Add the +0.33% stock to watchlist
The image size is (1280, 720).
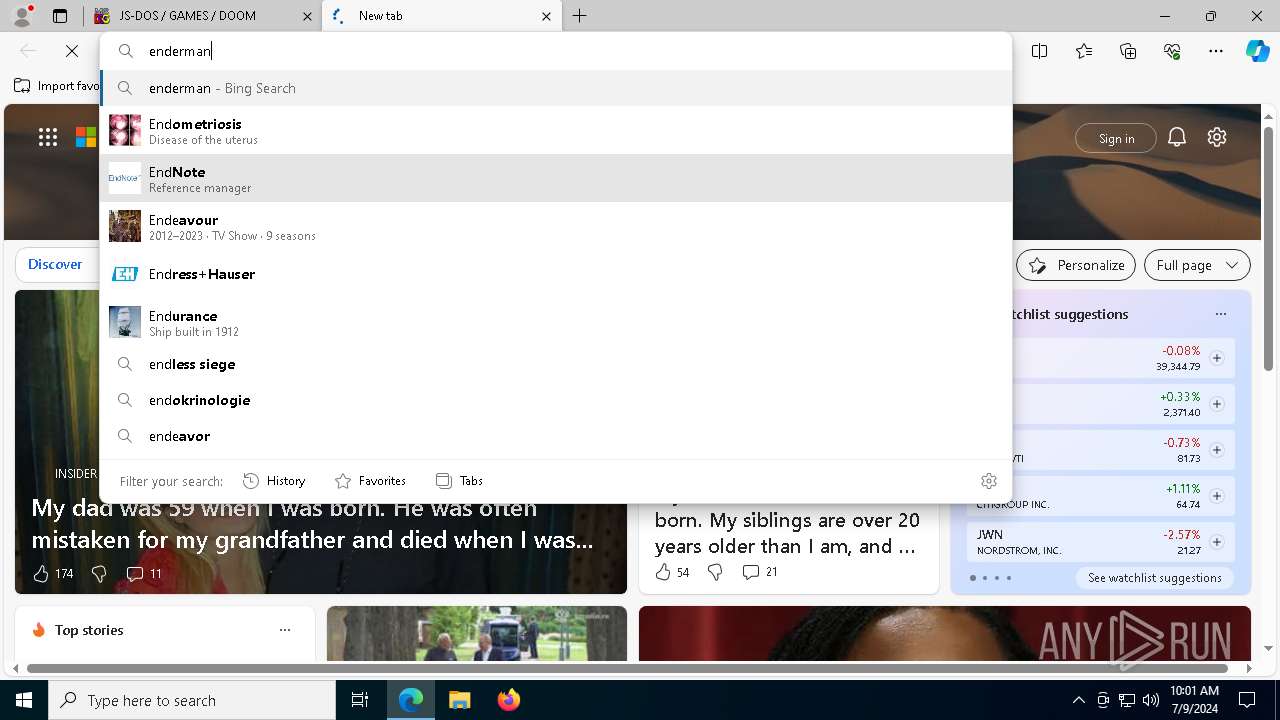[x=1217, y=404]
